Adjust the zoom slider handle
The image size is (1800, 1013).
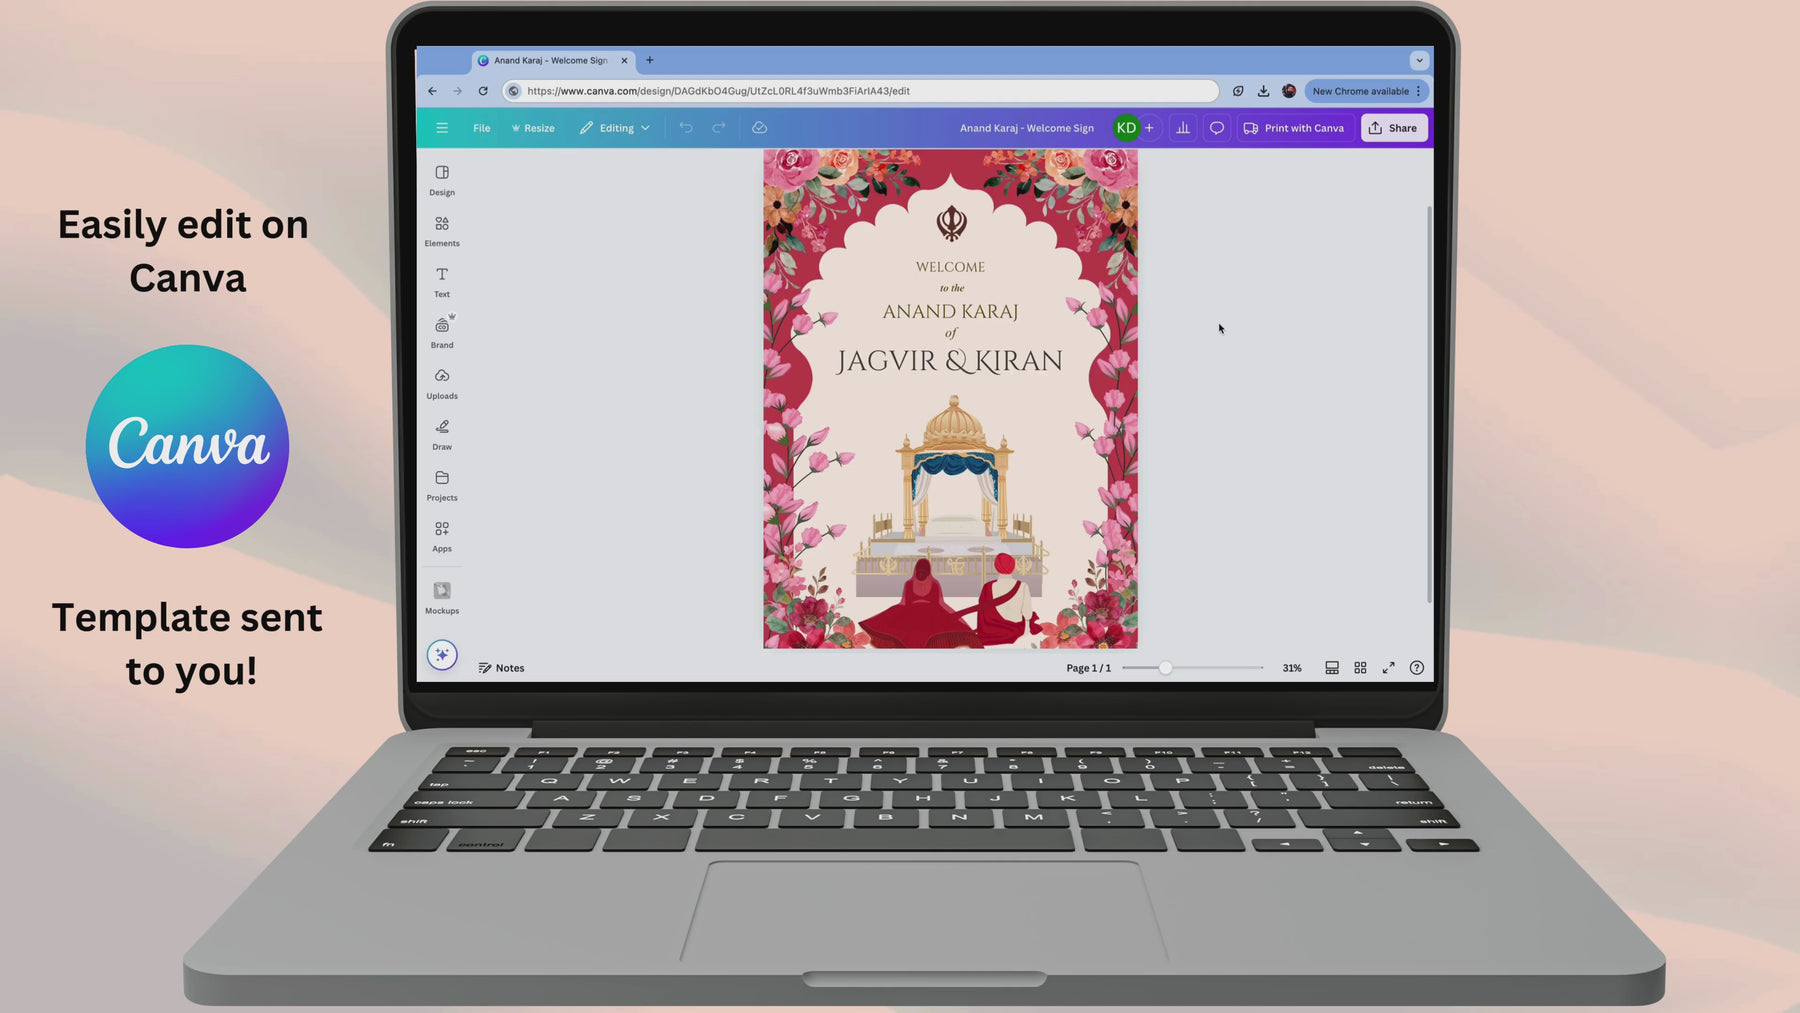[1165, 668]
